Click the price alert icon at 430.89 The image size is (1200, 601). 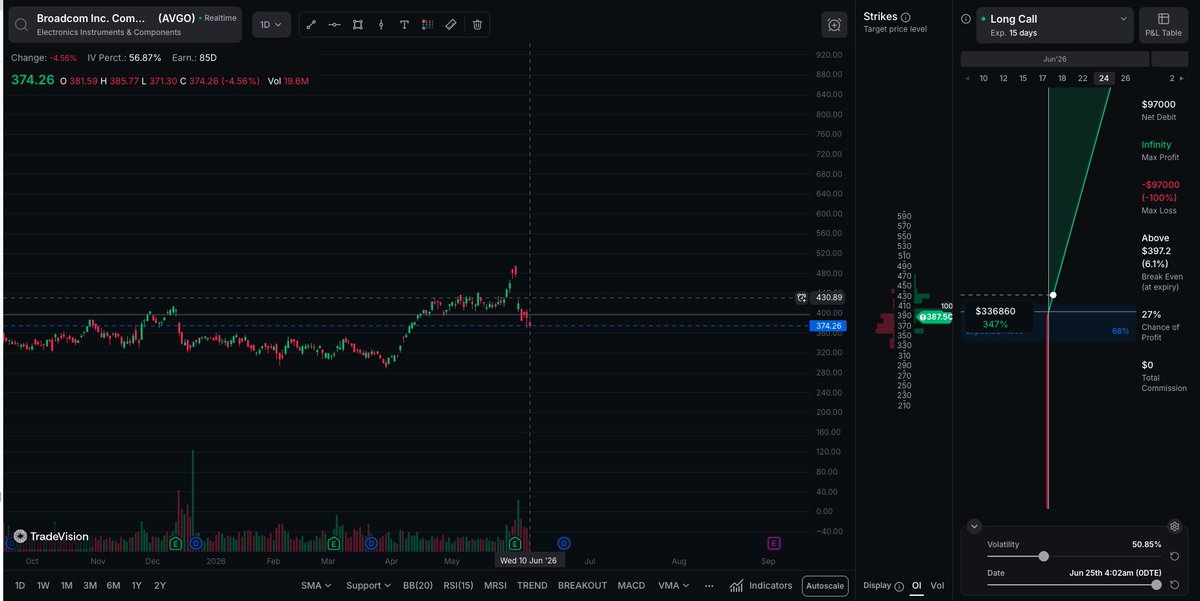(x=801, y=298)
